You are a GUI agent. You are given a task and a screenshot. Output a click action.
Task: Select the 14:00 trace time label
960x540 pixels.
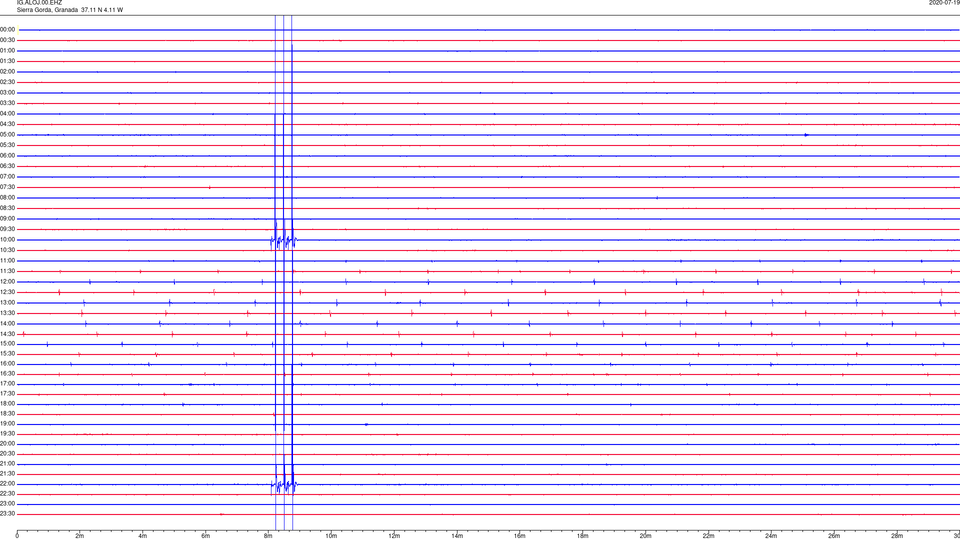click(x=7, y=323)
